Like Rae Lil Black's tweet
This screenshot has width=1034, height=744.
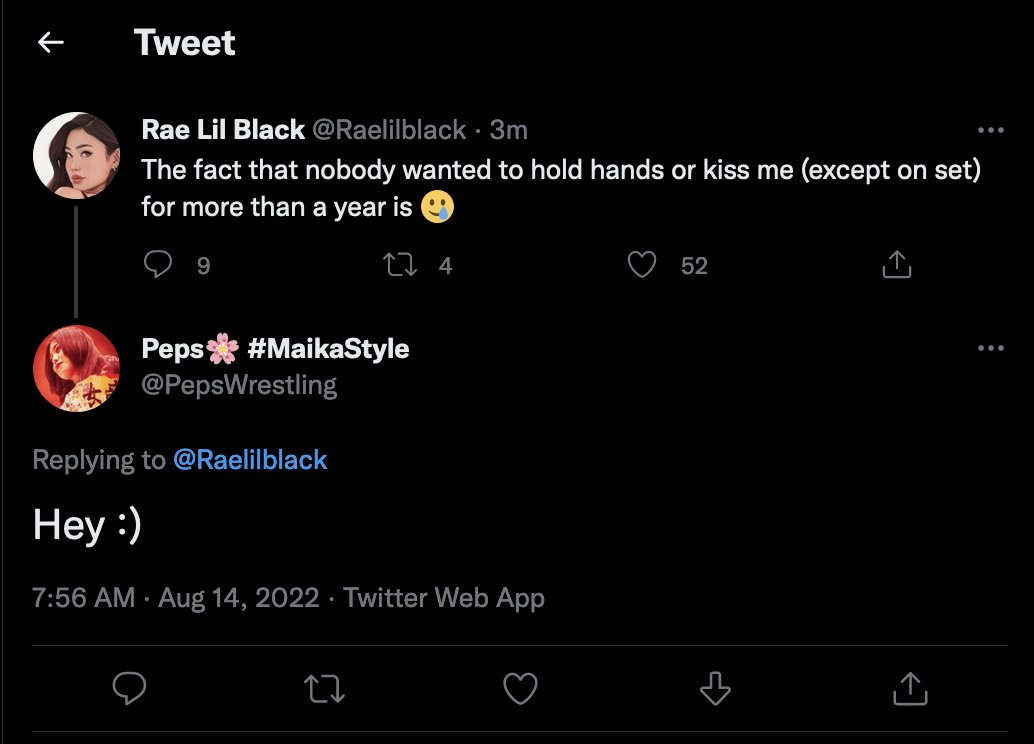pos(641,264)
